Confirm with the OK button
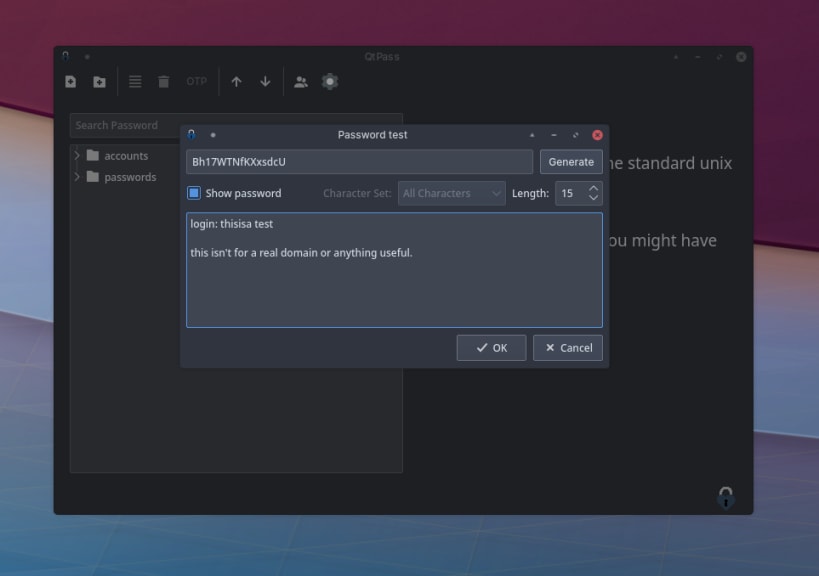Image resolution: width=819 pixels, height=576 pixels. pos(491,348)
